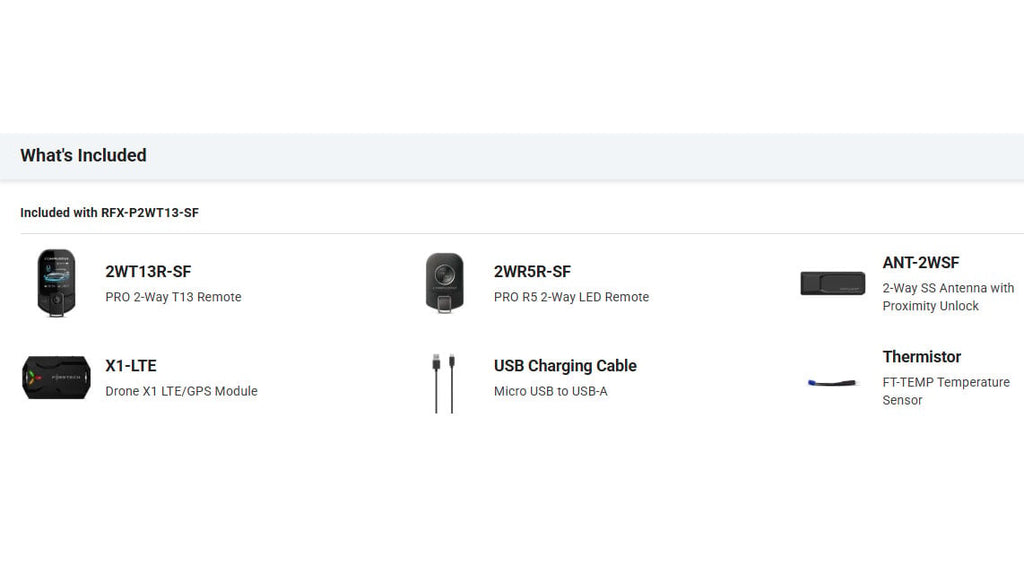
Task: Click PRO 2-Way T13 Remote description
Action: pos(173,297)
